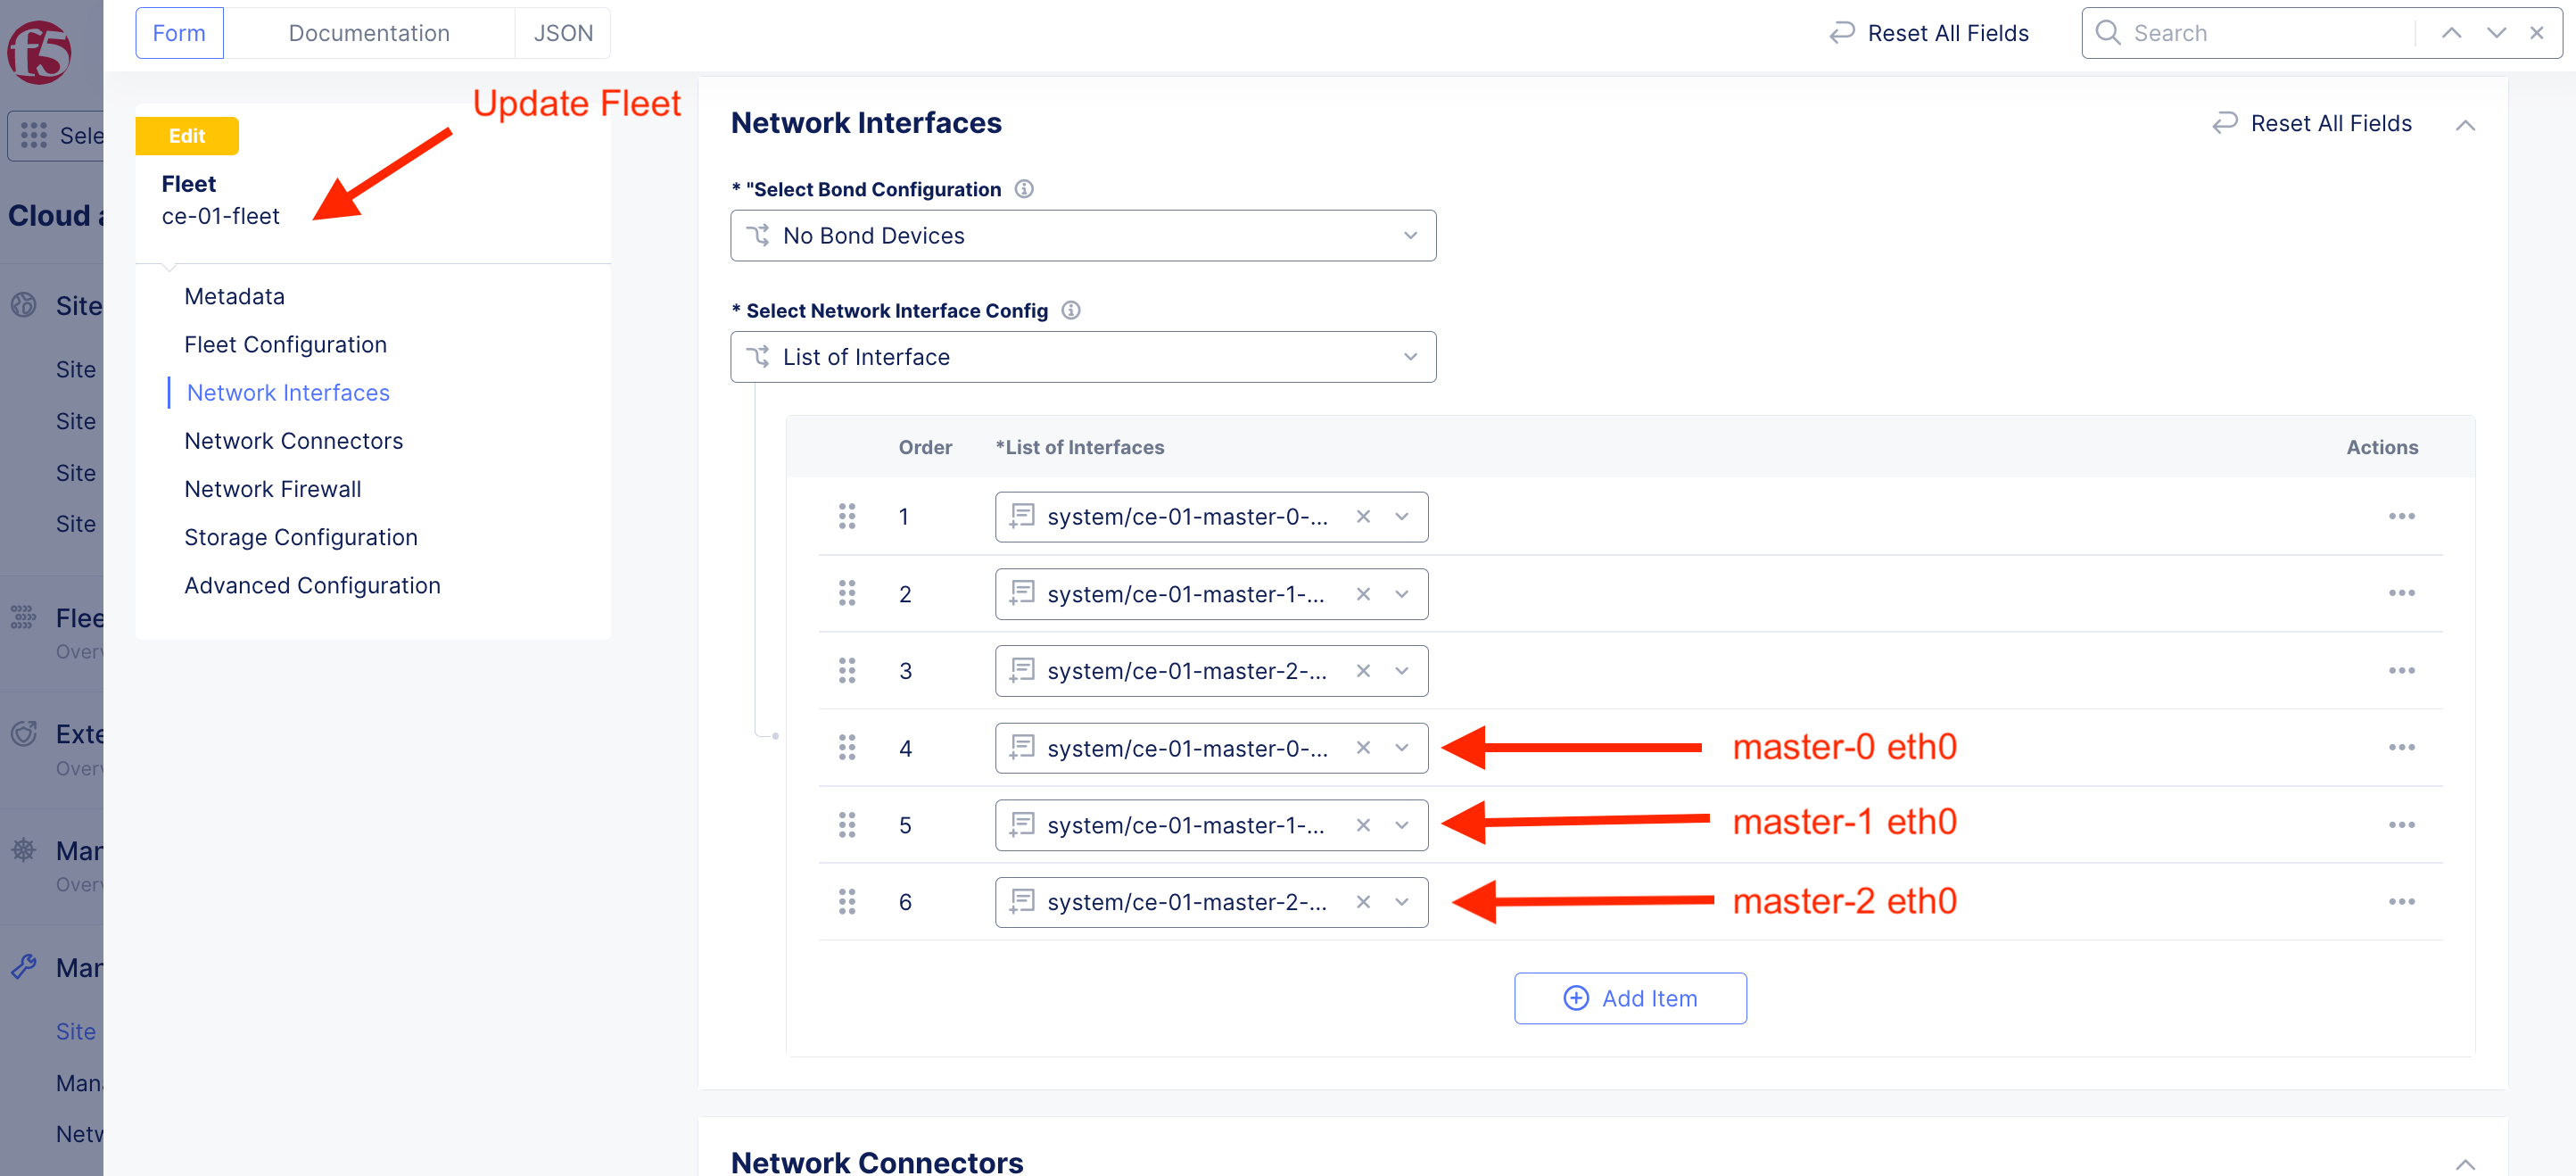
Task: Click the Add Item button
Action: pyautogui.click(x=1630, y=998)
